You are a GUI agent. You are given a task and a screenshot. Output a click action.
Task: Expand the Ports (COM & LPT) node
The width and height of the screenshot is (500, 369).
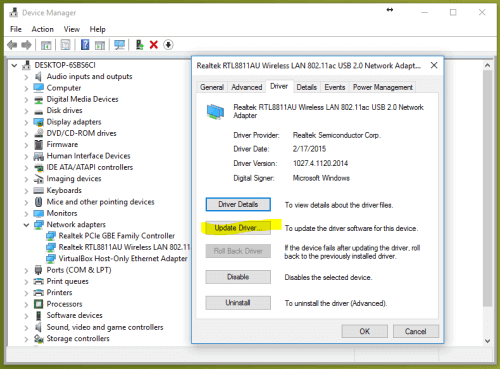tap(26, 270)
